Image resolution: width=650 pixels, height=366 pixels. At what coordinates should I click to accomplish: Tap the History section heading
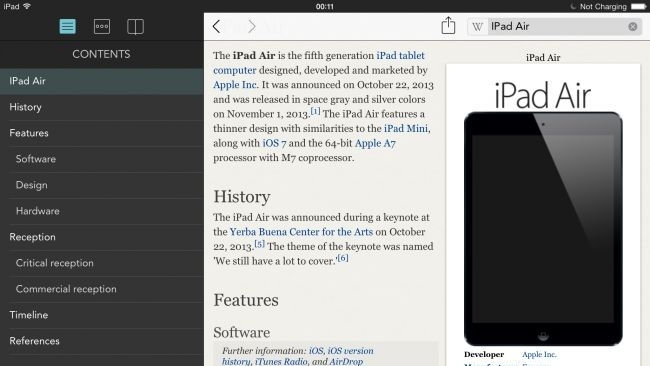tap(242, 197)
